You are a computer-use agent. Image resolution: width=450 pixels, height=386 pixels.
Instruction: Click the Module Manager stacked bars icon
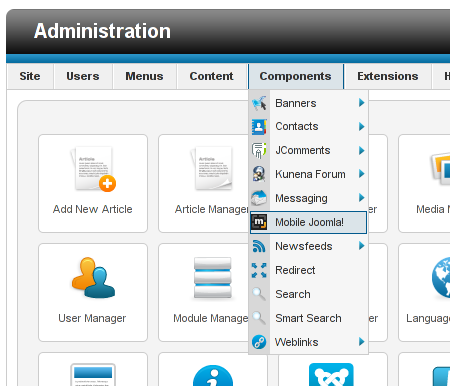[x=213, y=277]
